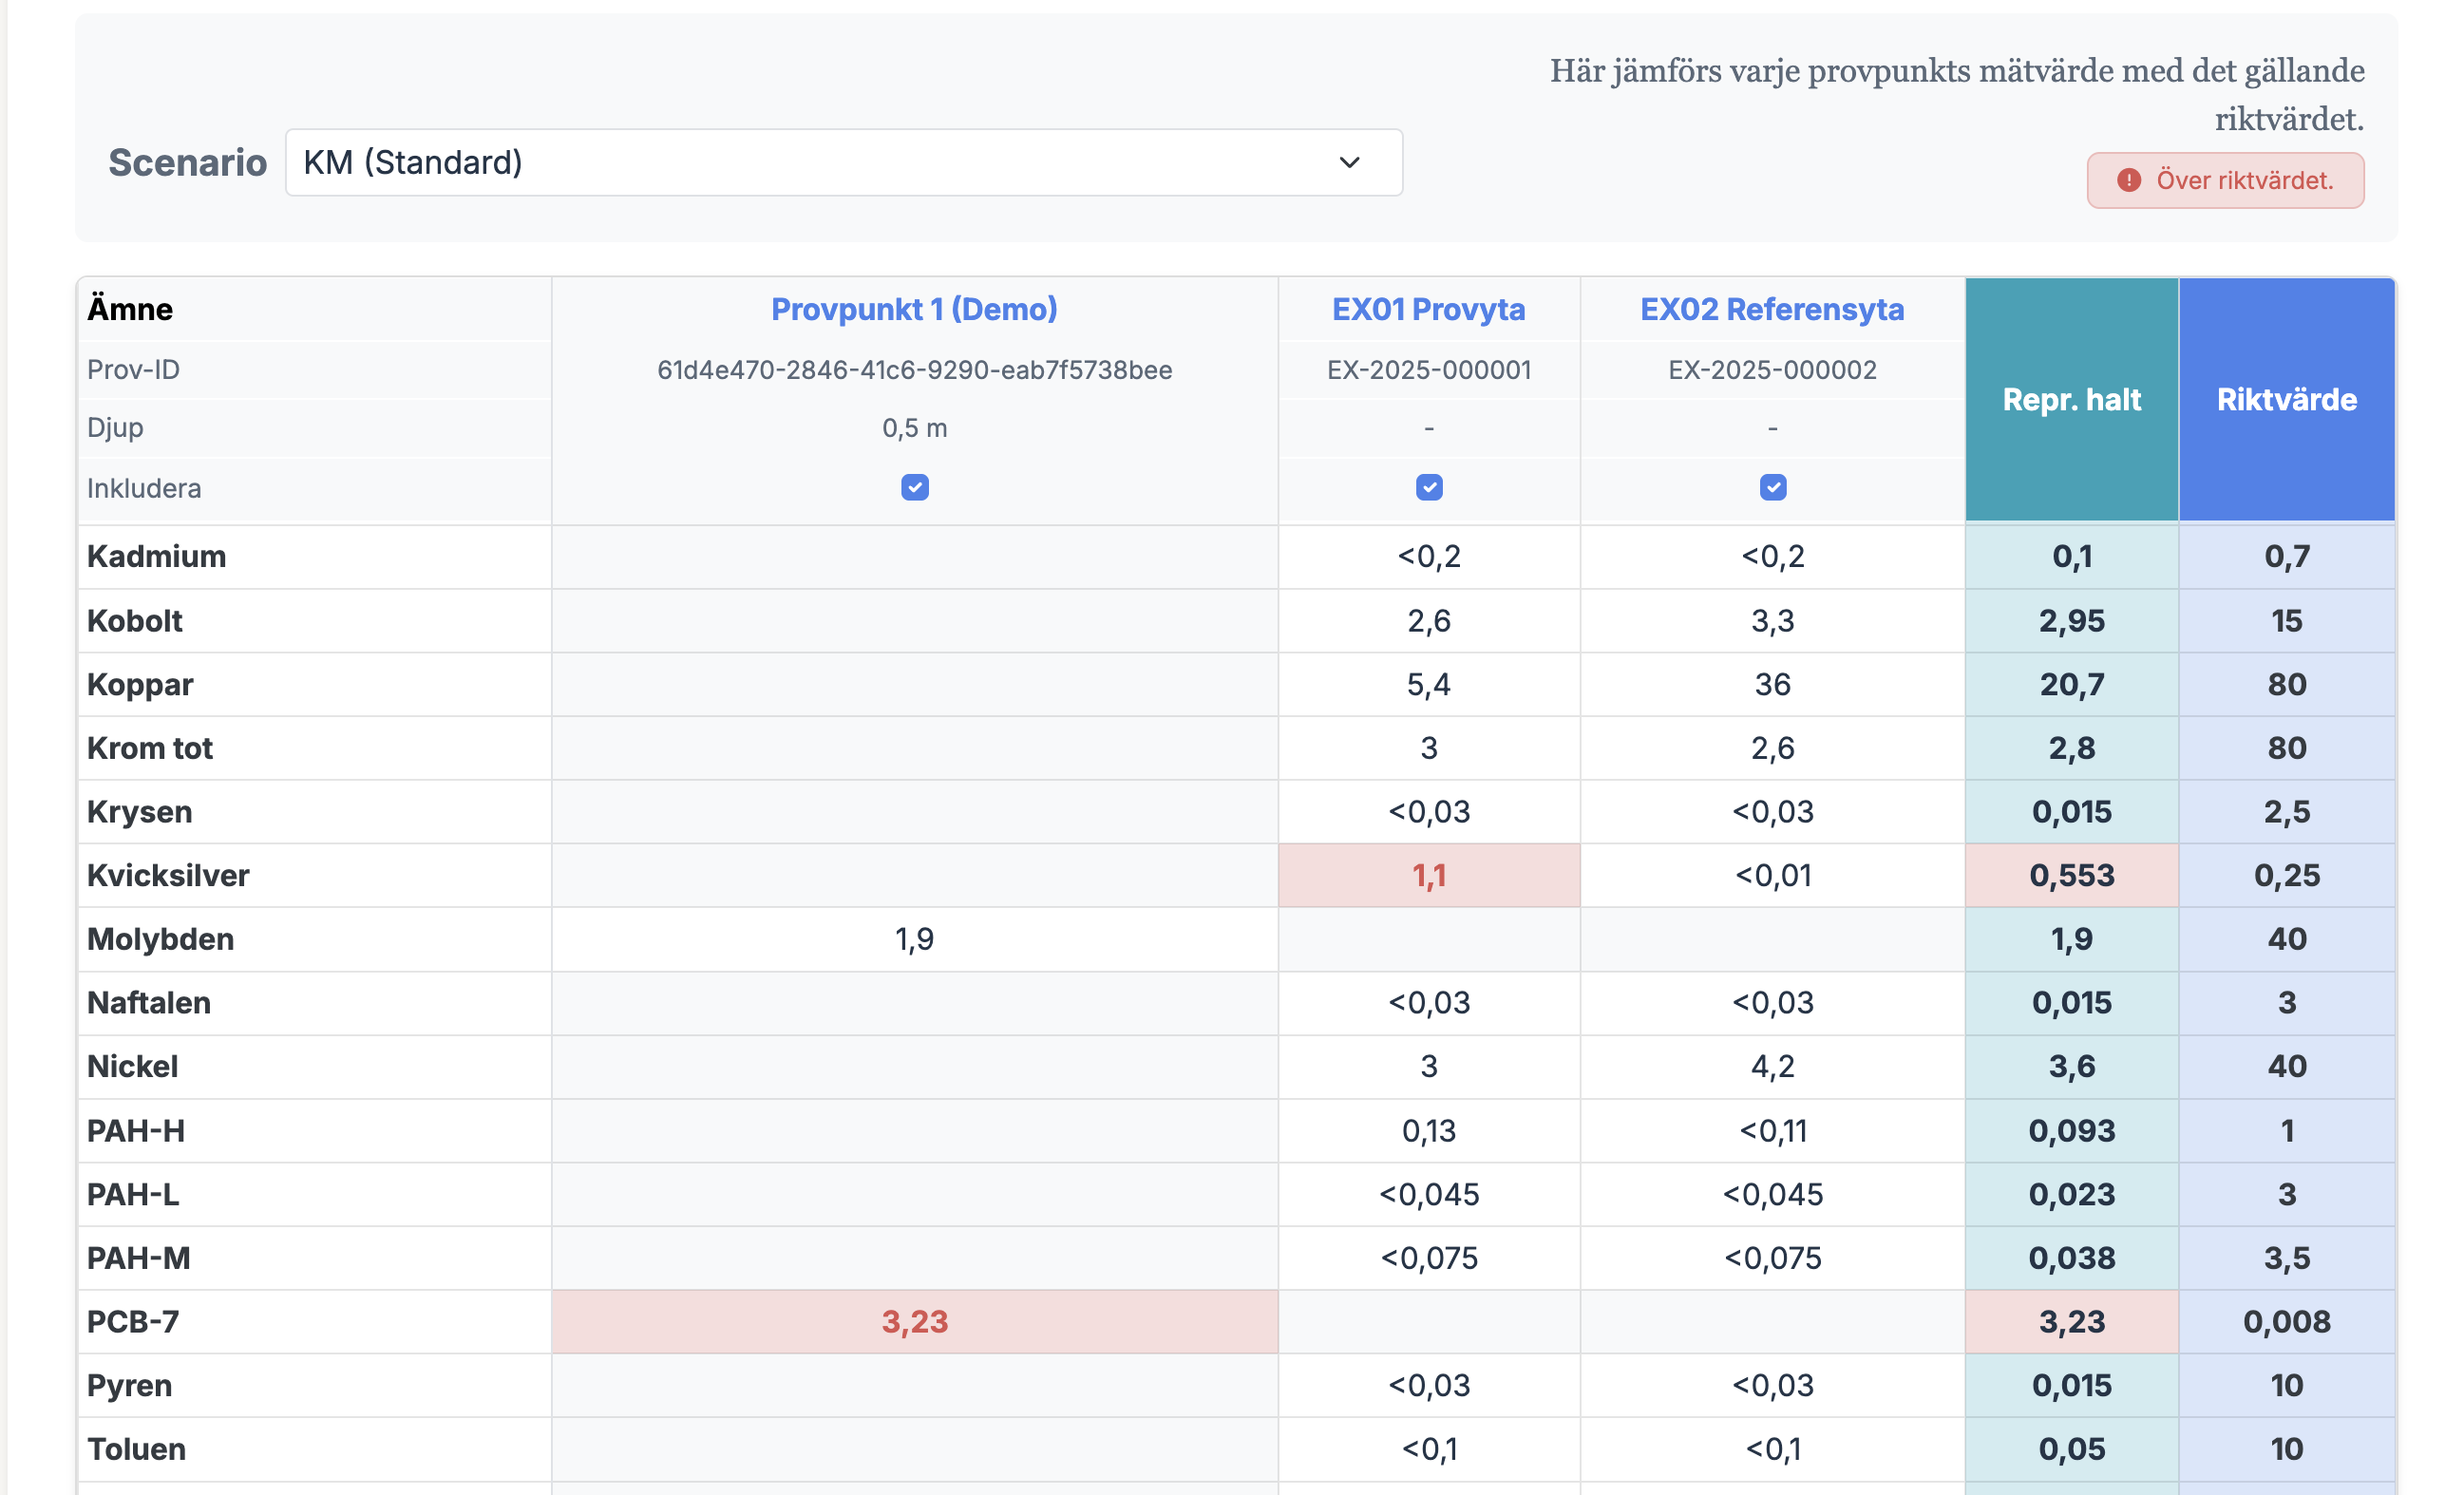Click the Riktvärde column header

[2285, 400]
